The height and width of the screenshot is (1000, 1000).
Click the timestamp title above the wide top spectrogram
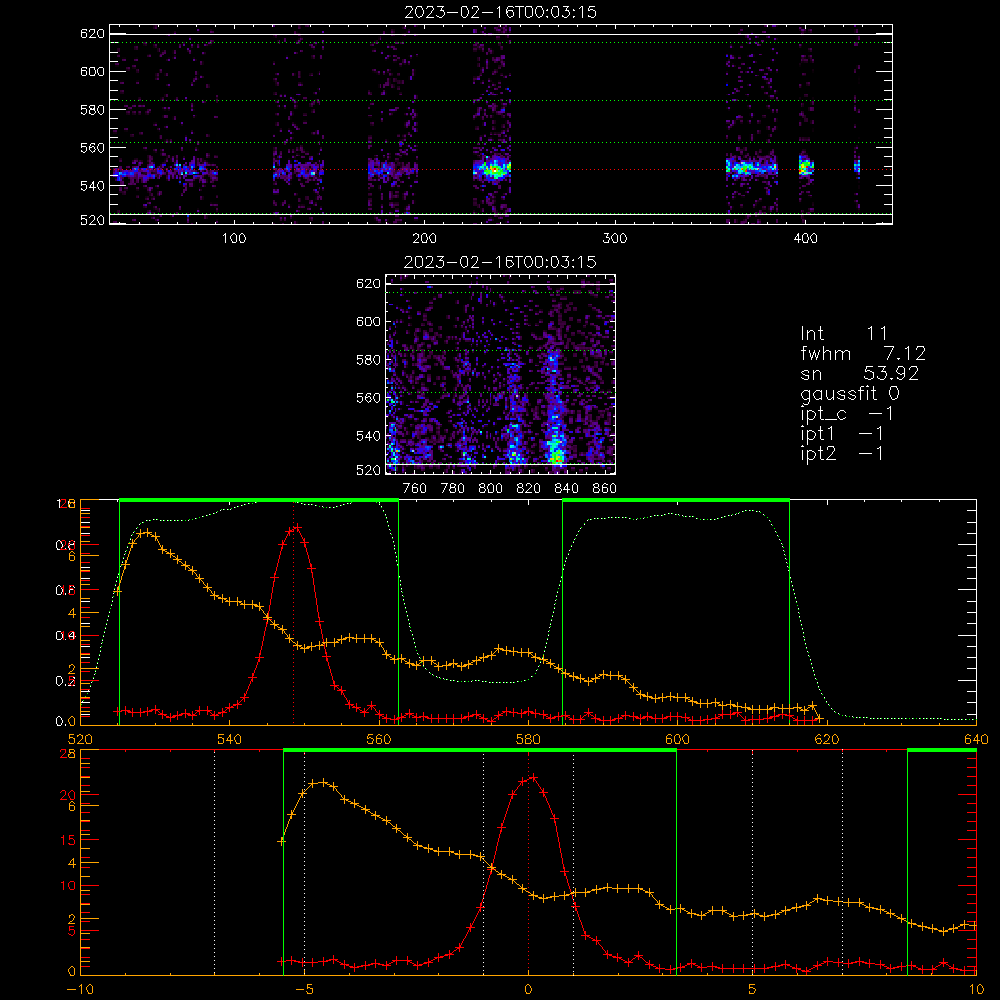click(x=501, y=12)
